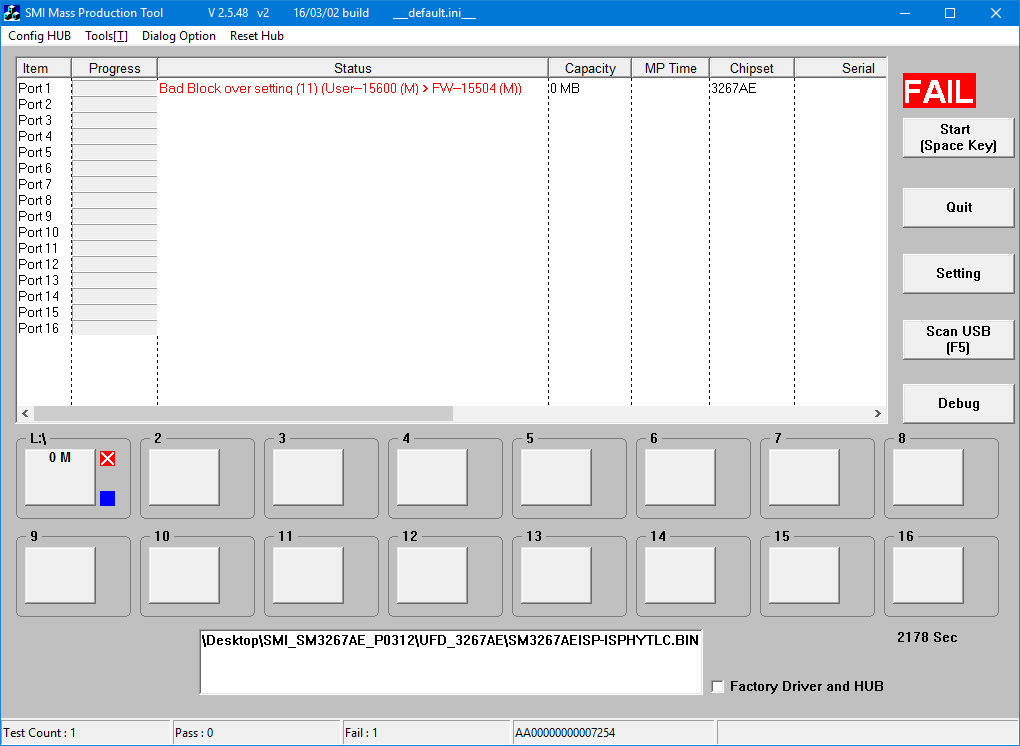Open the Config HUB menu

(x=40, y=36)
